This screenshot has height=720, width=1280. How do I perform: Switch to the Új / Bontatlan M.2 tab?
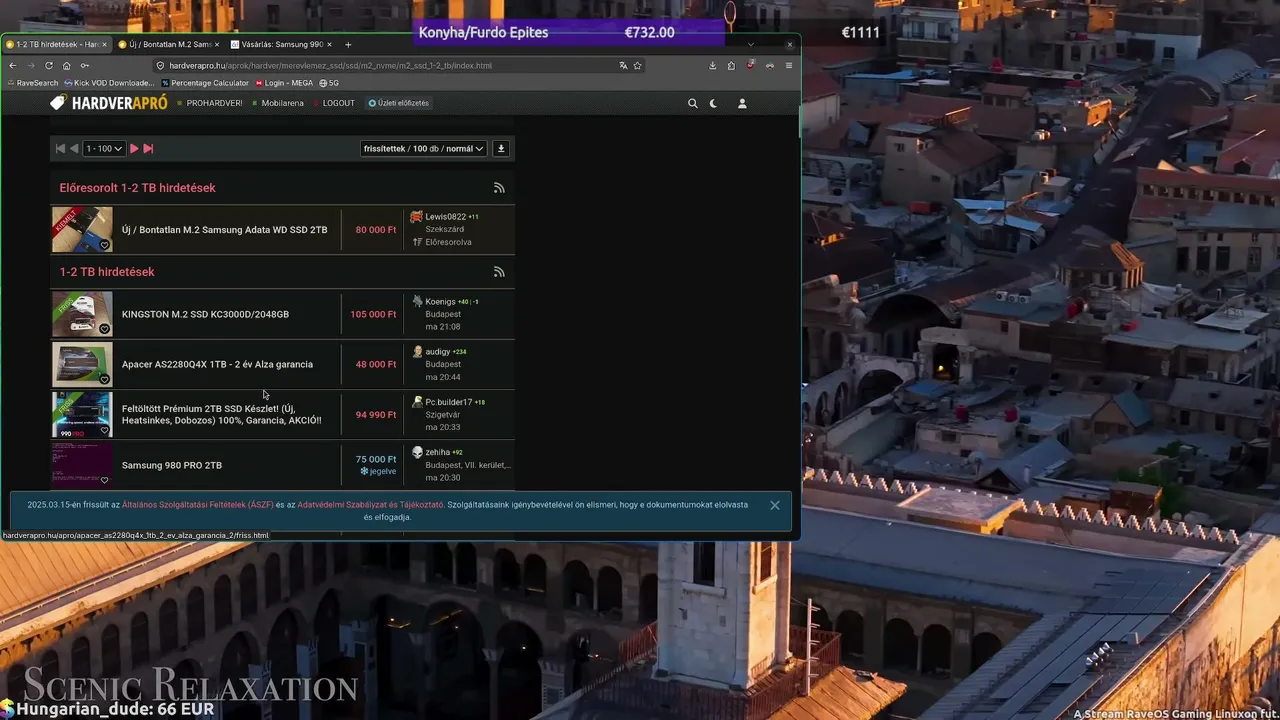tap(169, 44)
